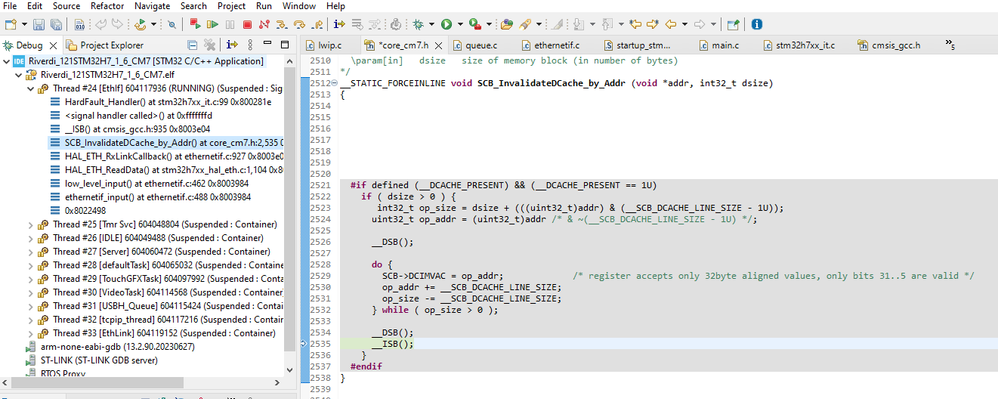Click the green Resume button
This screenshot has width=998, height=399.
(x=212, y=24)
